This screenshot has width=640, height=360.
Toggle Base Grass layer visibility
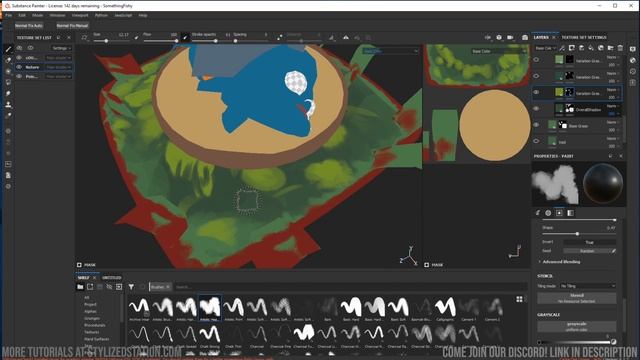click(x=536, y=125)
